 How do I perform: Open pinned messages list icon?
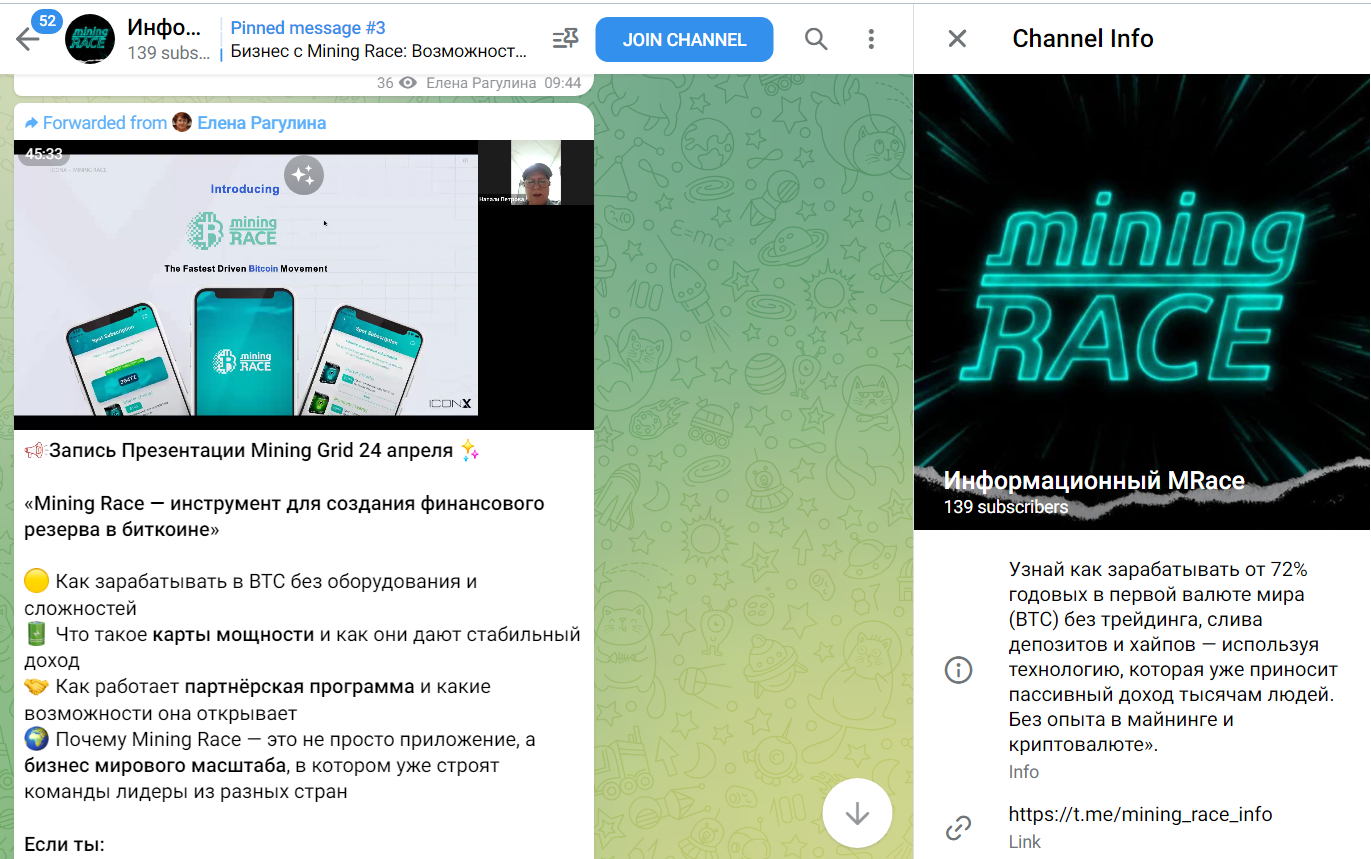[565, 39]
